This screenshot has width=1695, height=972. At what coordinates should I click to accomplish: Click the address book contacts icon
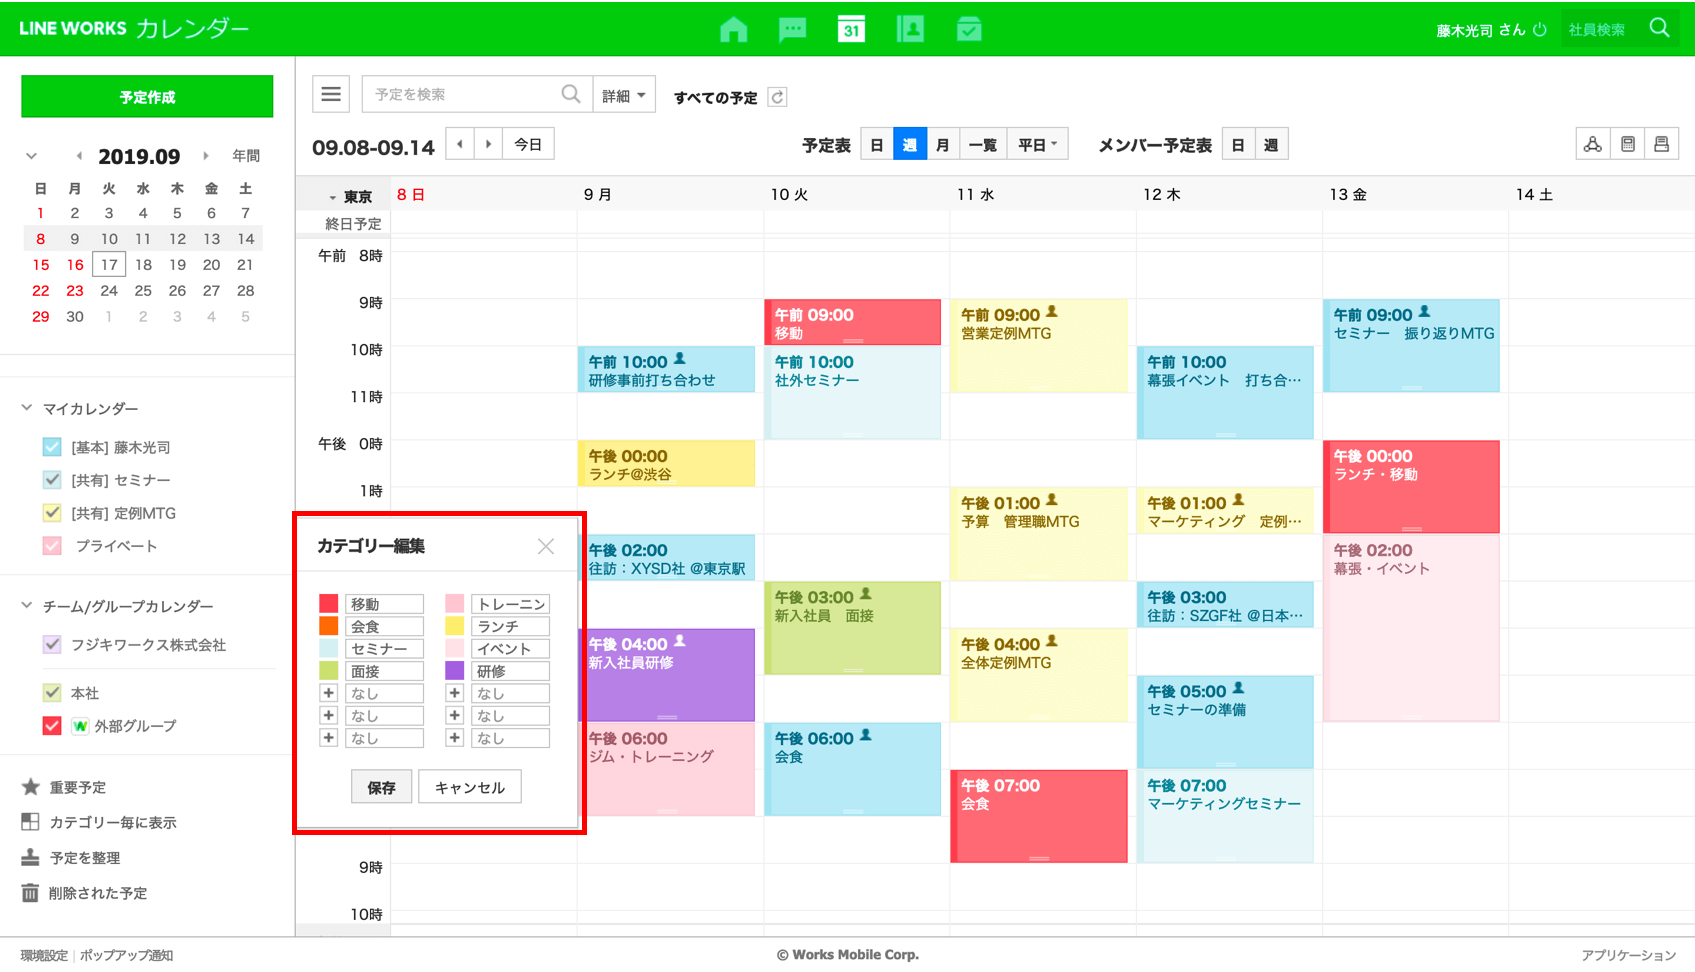910,30
